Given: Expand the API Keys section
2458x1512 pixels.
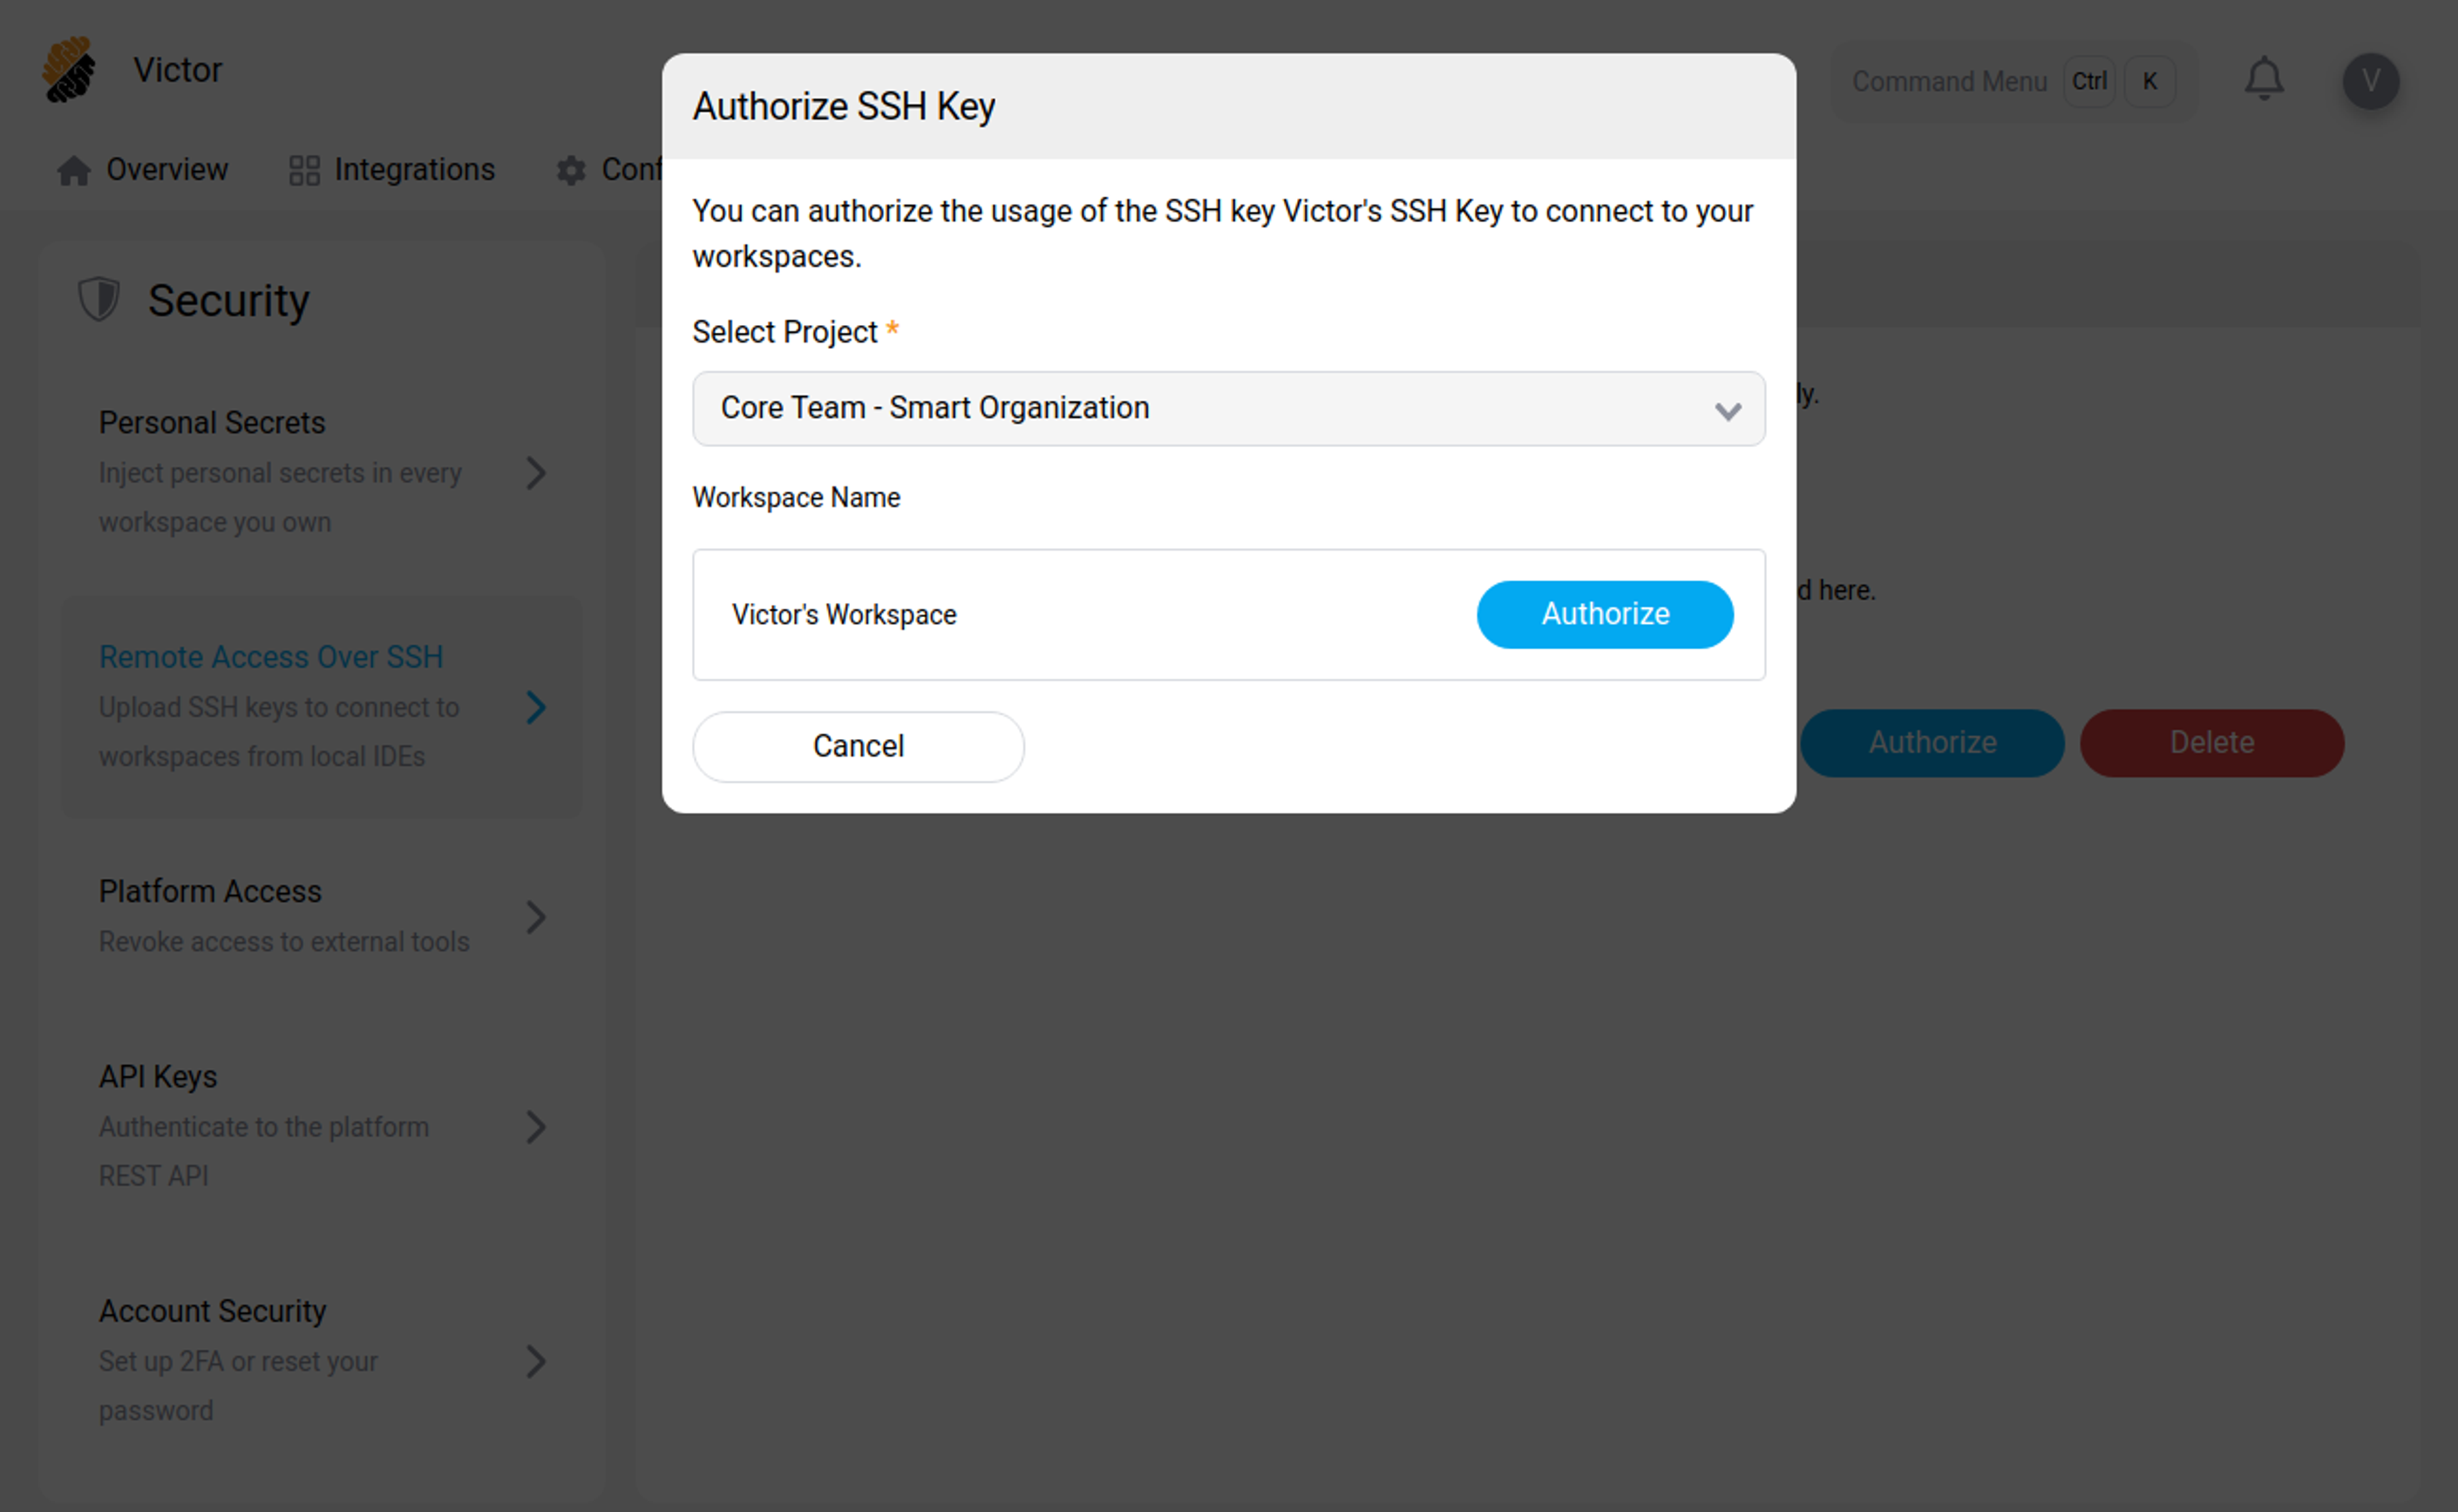Looking at the screenshot, I should click(537, 1127).
